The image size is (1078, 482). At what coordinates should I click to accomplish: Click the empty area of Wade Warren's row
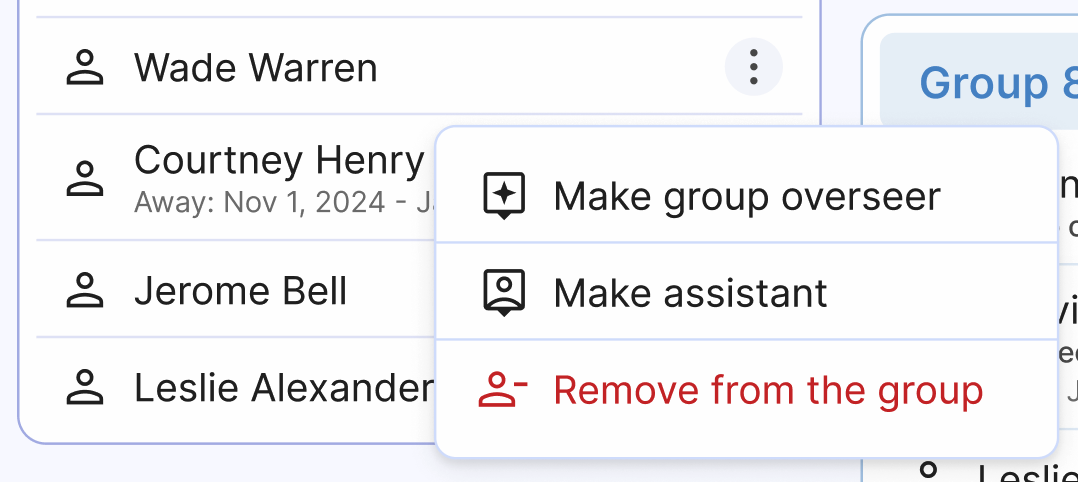click(x=550, y=68)
